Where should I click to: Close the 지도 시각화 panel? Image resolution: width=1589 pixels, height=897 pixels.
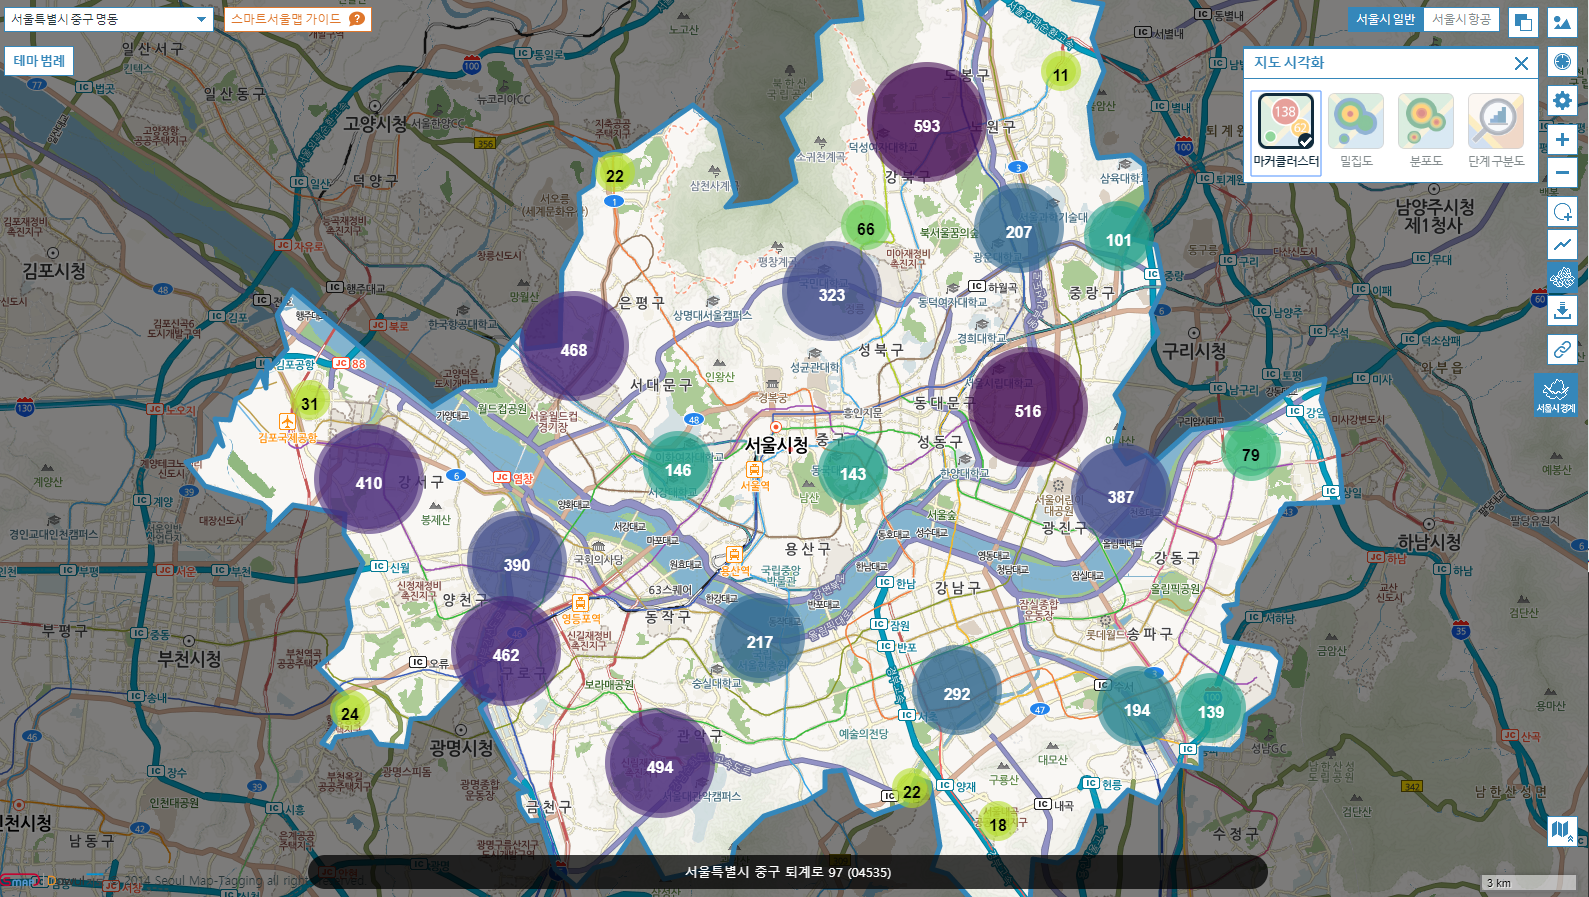1521,63
